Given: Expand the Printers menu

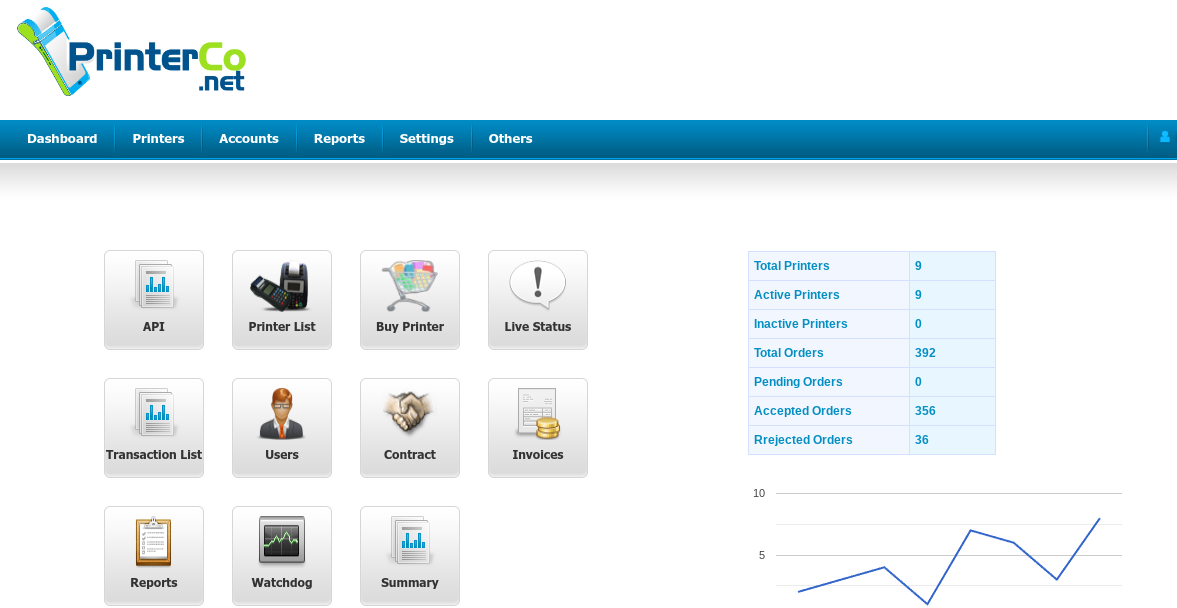Looking at the screenshot, I should click(158, 139).
